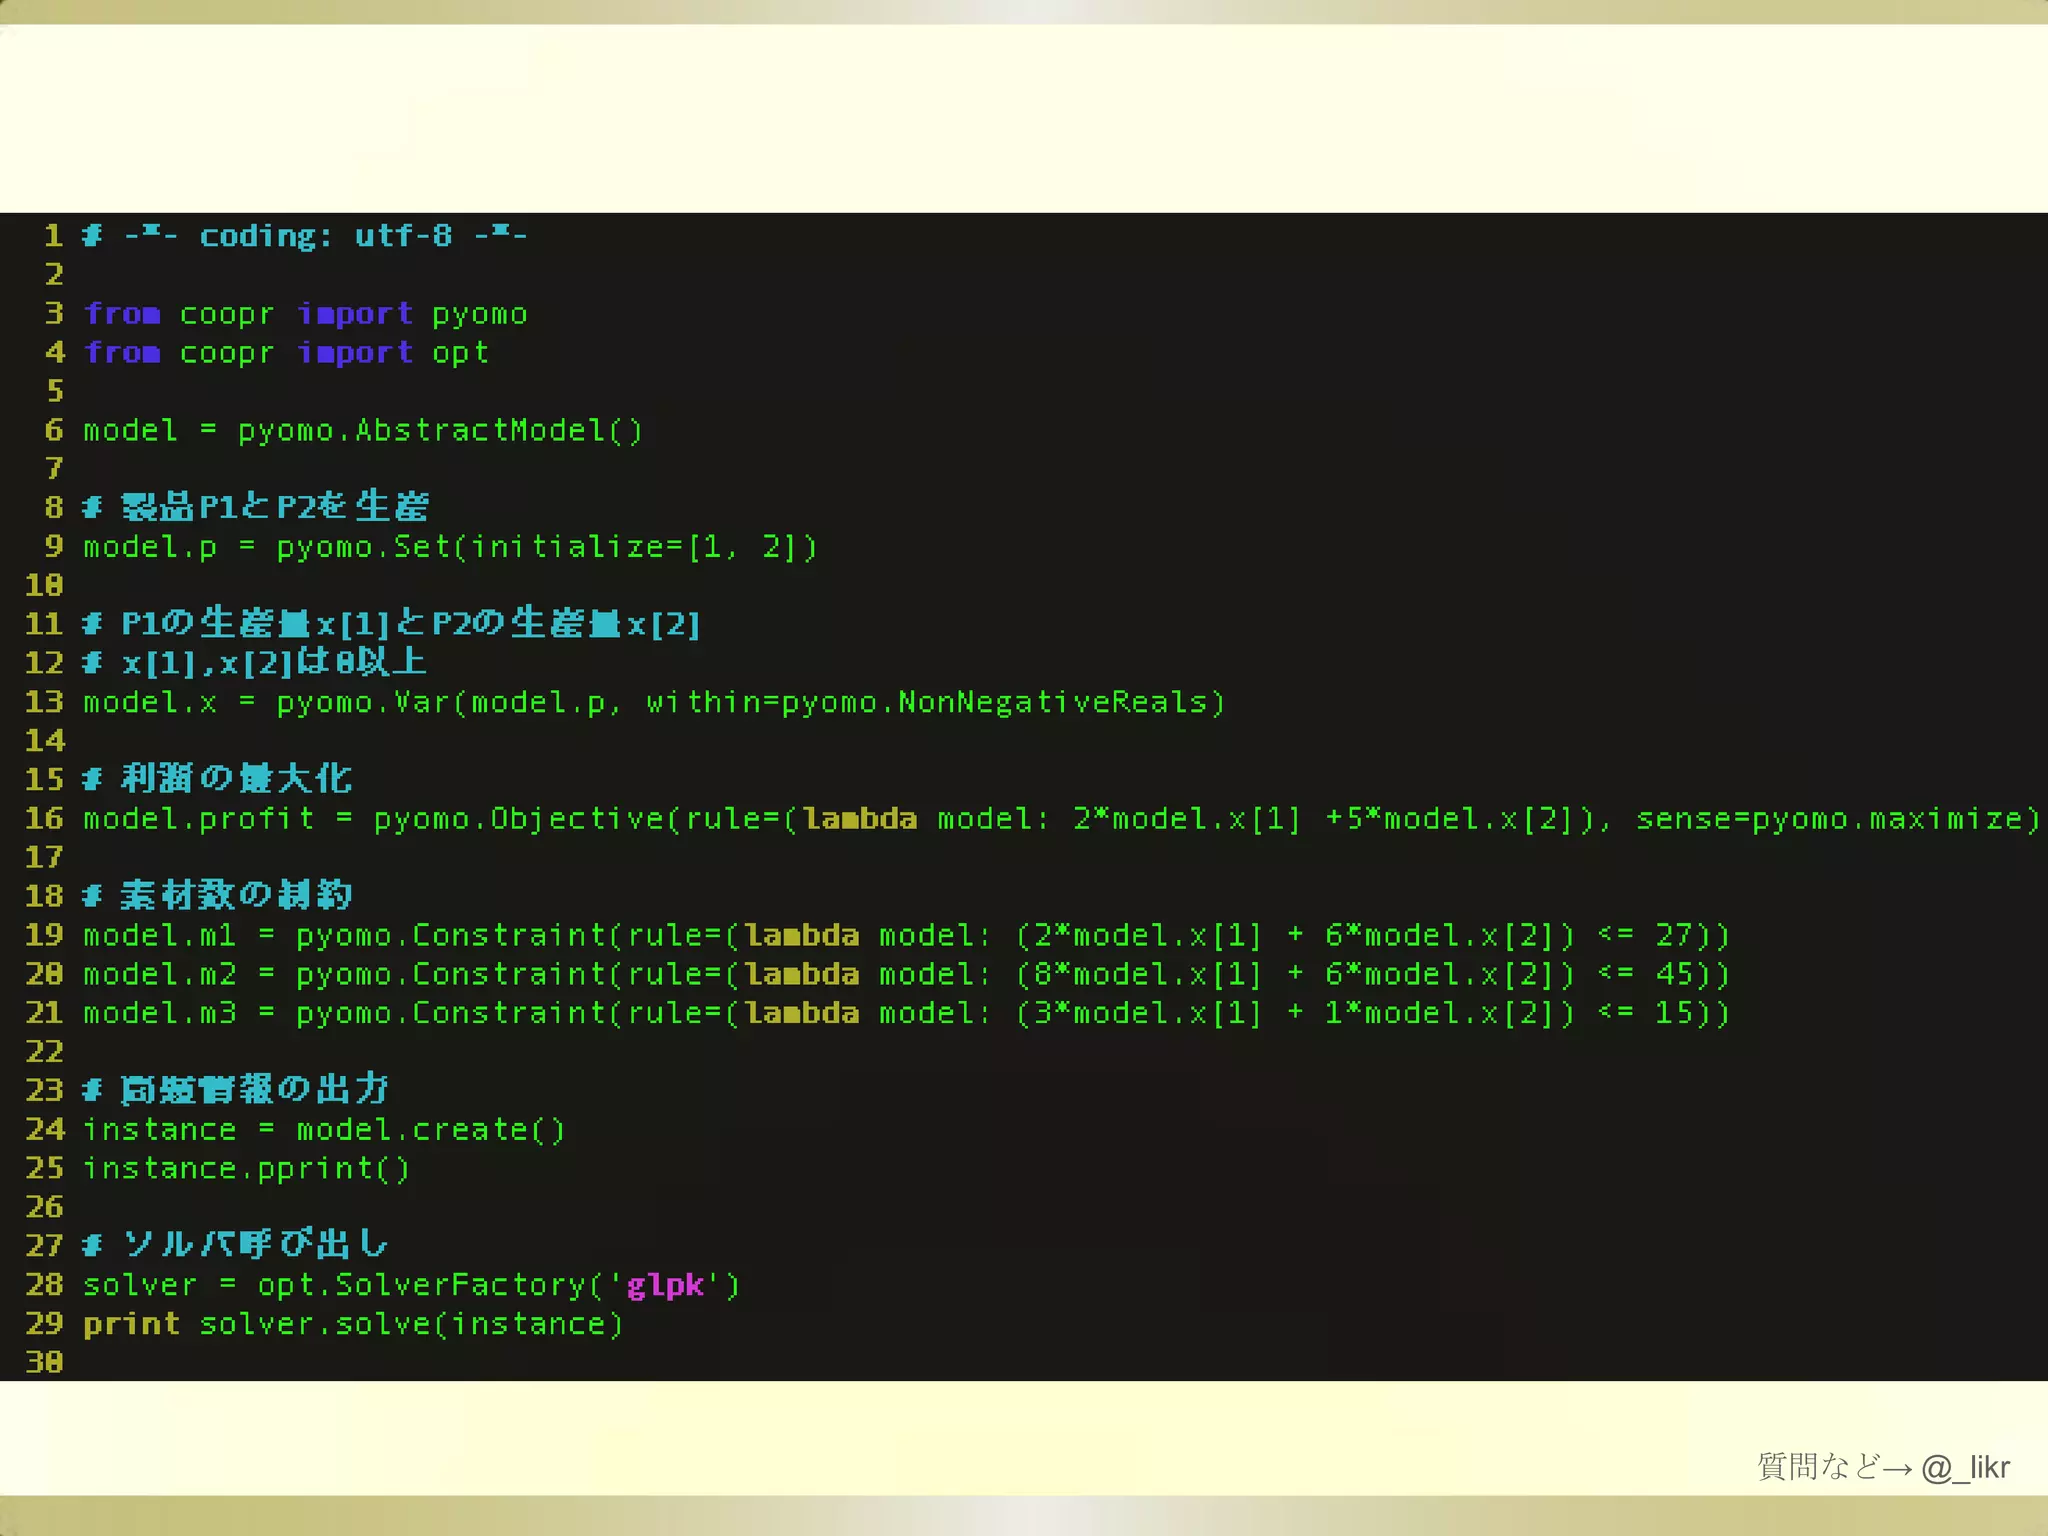2048x1536 pixels.
Task: Click the lambda keyword on line 19
Action: pos(802,935)
